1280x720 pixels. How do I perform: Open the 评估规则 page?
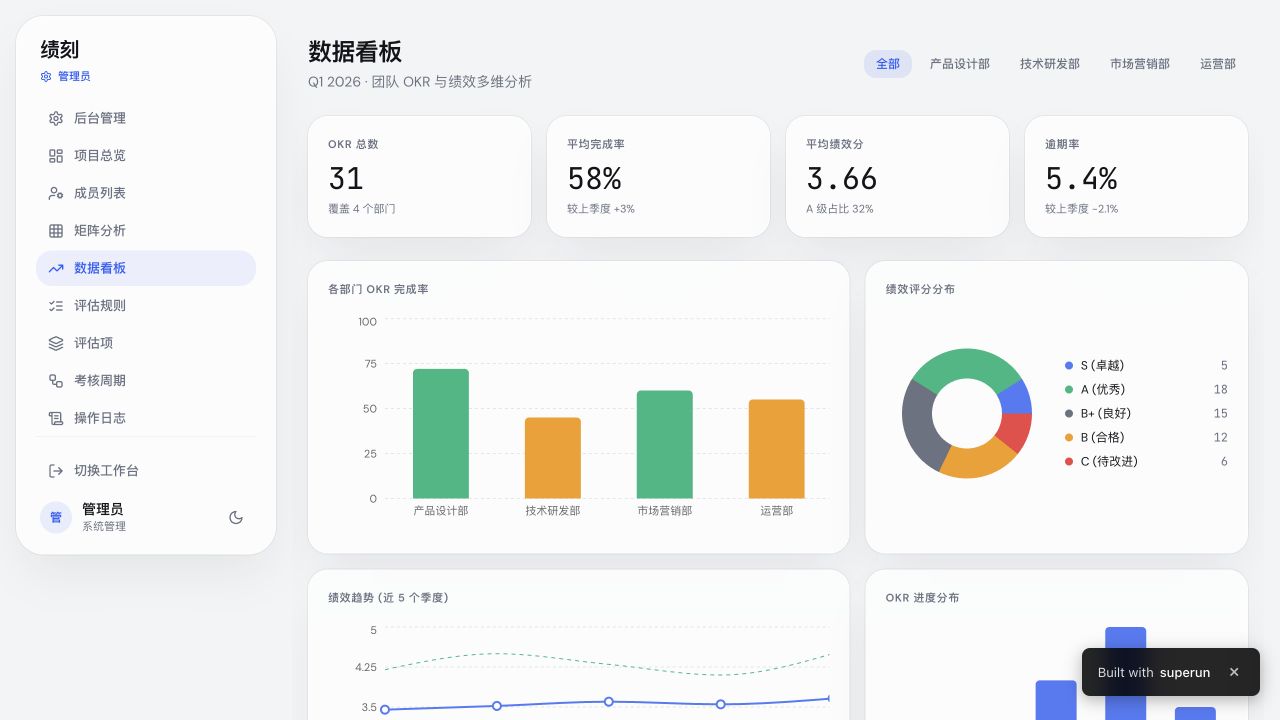coord(146,306)
